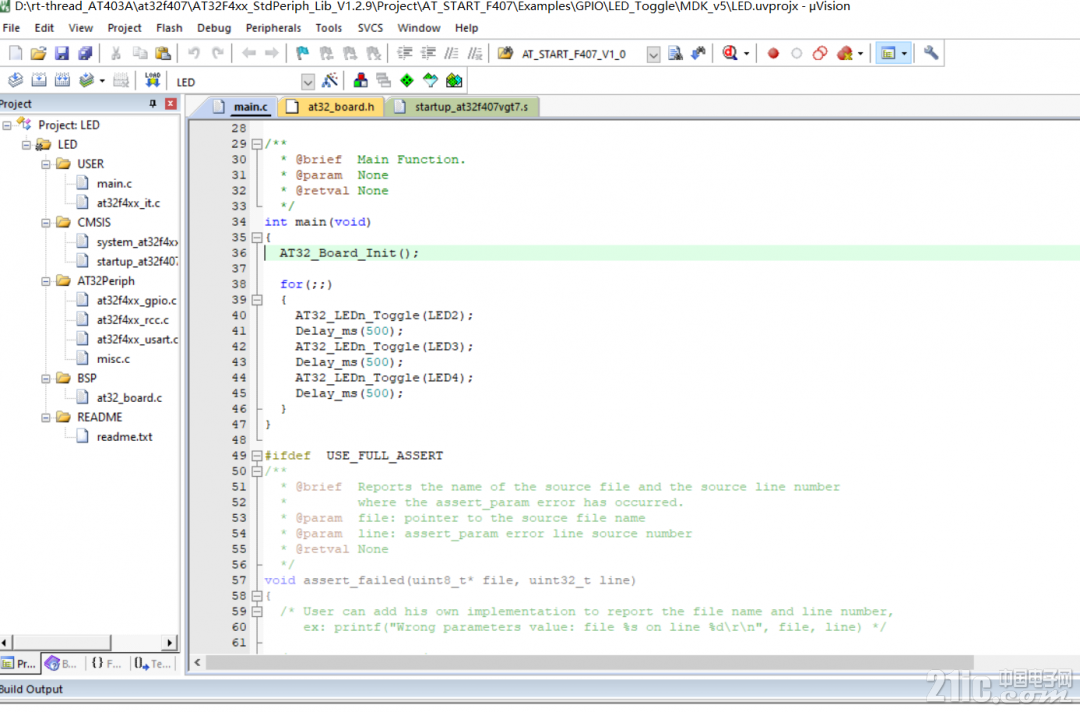The height and width of the screenshot is (712, 1080).
Task: Click the Navigate Backwards arrow icon
Action: pyautogui.click(x=249, y=53)
